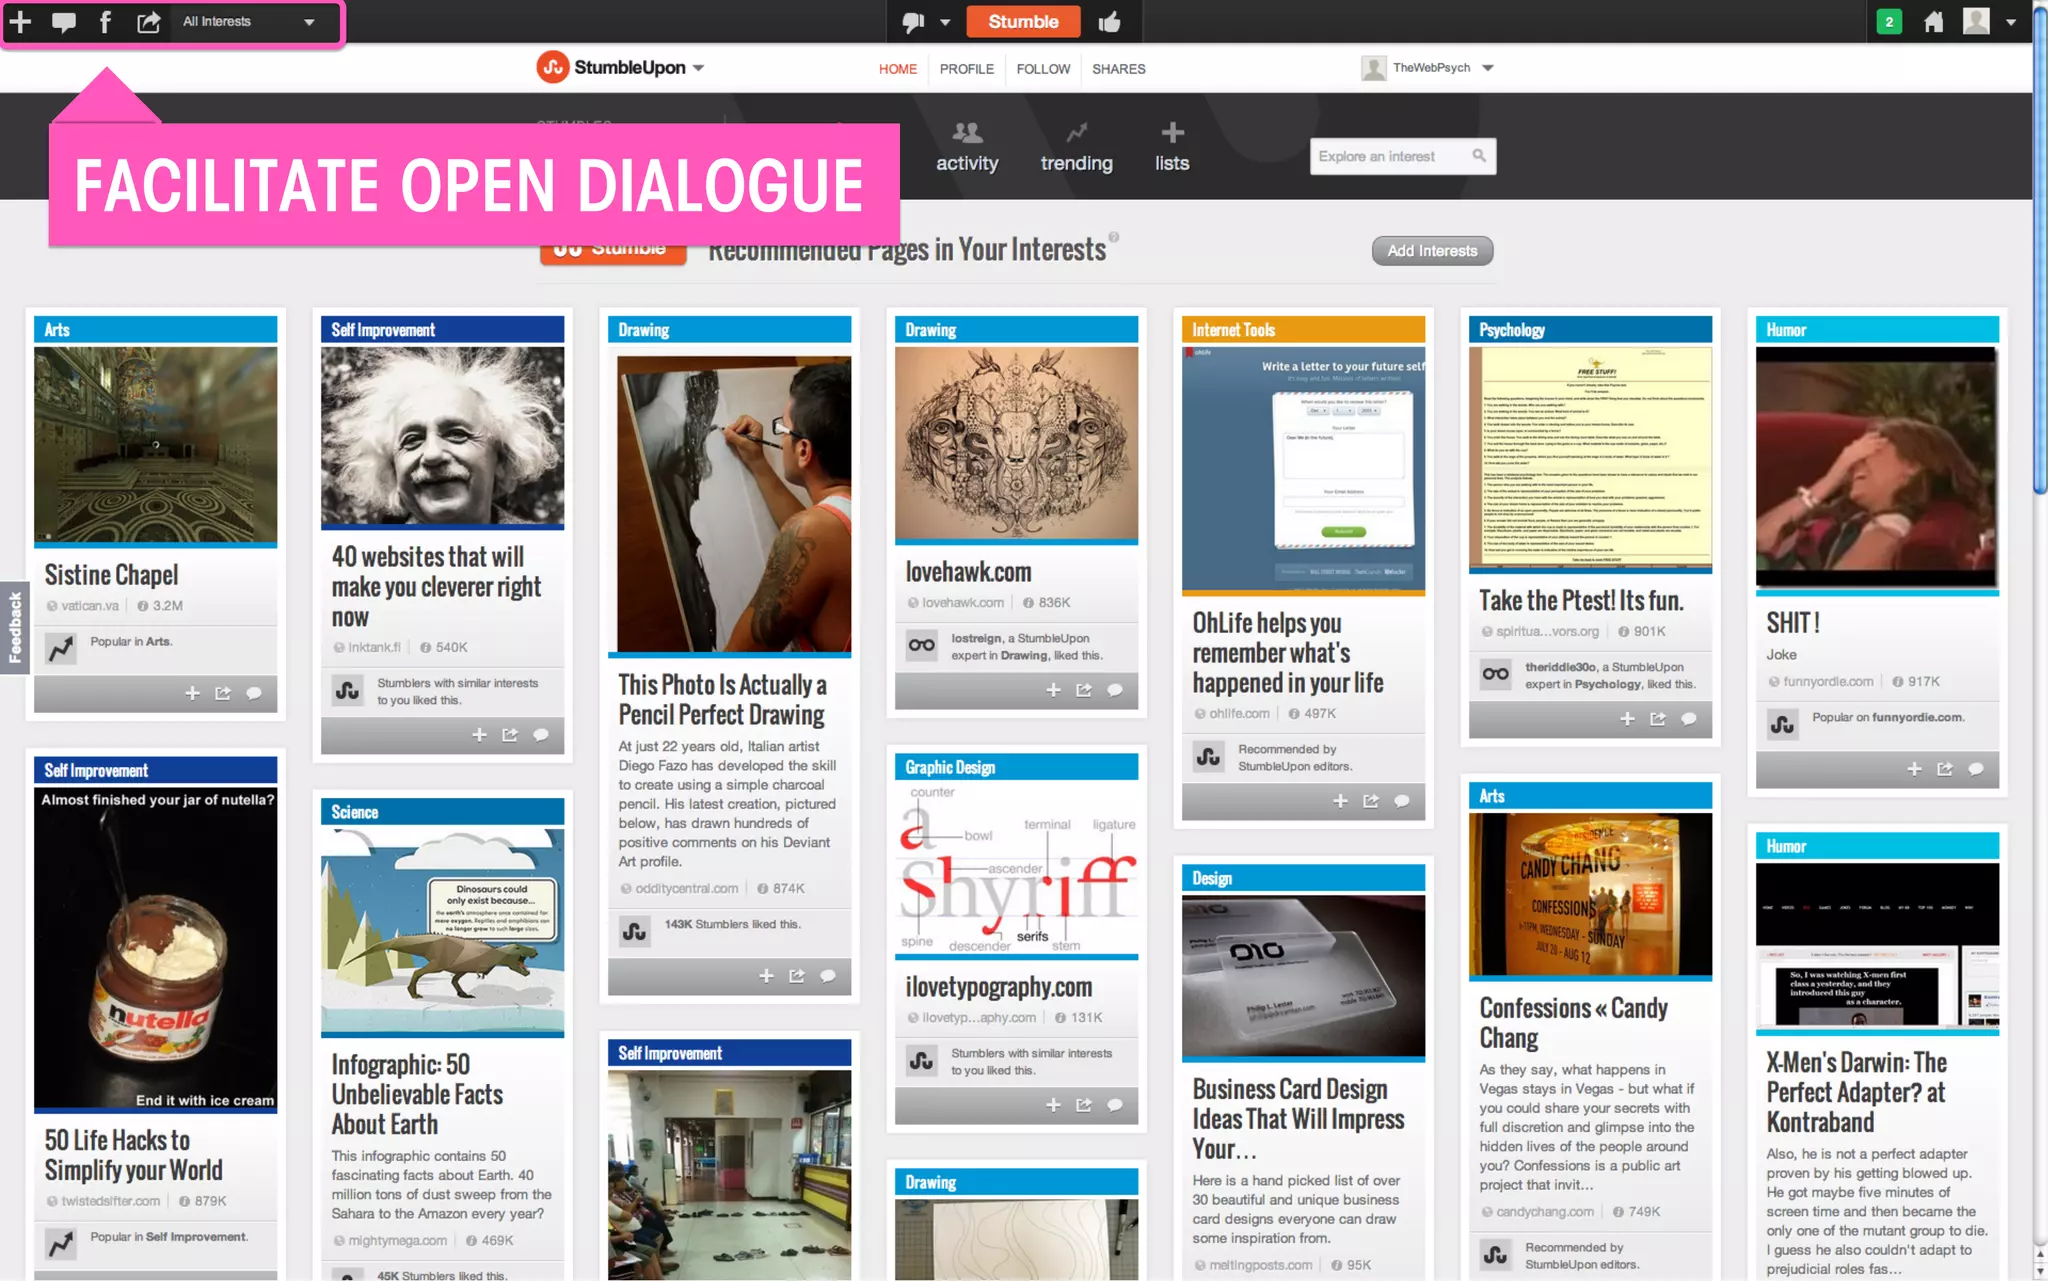This screenshot has height=1281, width=2048.
Task: Click the share arrow icon in top toolbar
Action: (x=148, y=21)
